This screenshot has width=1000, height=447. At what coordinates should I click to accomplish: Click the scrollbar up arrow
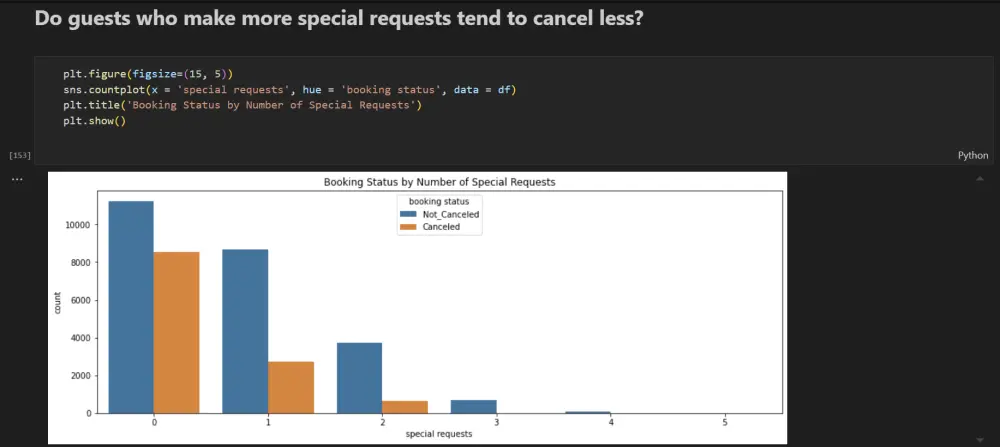[980, 179]
